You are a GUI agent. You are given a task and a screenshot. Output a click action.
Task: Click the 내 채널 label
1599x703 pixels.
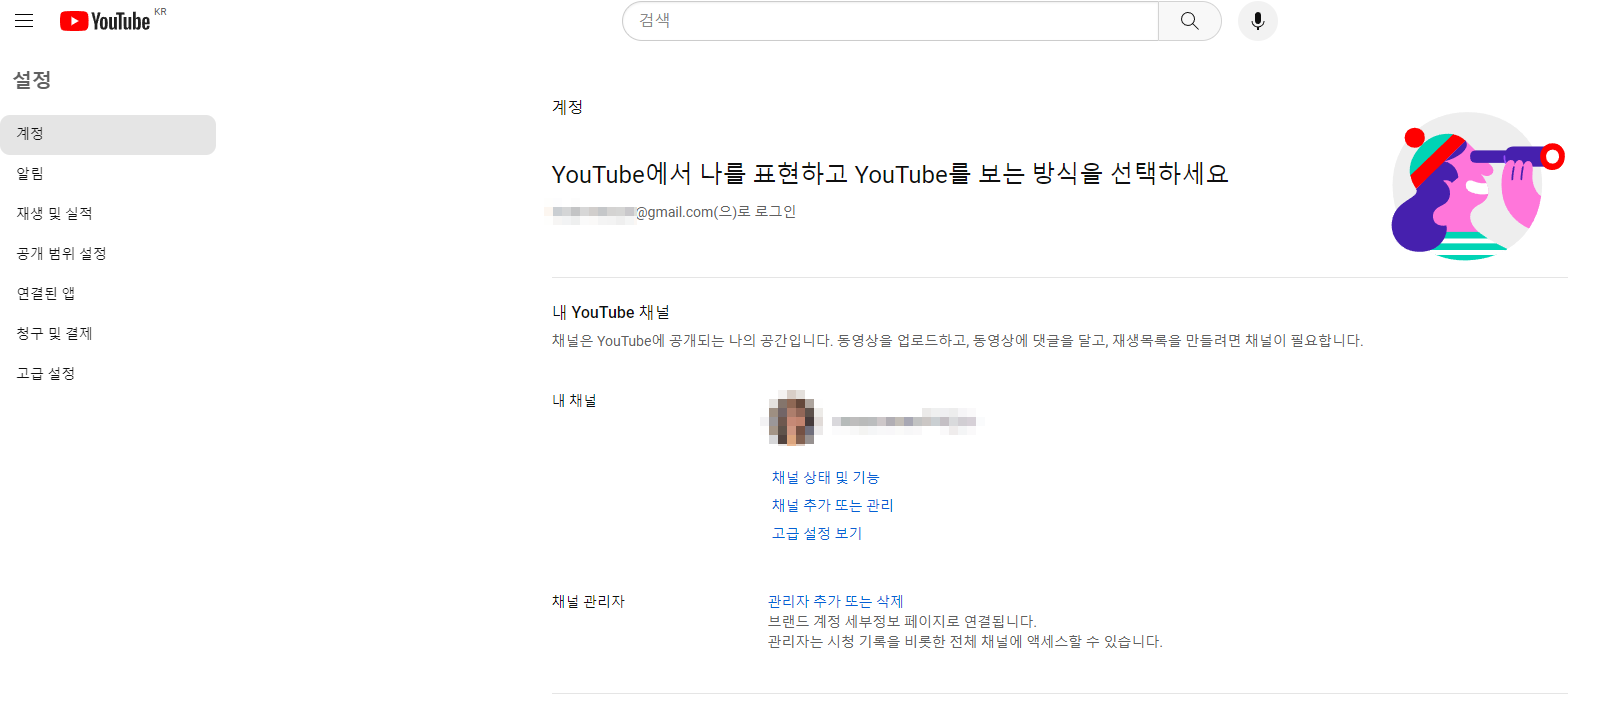click(574, 401)
